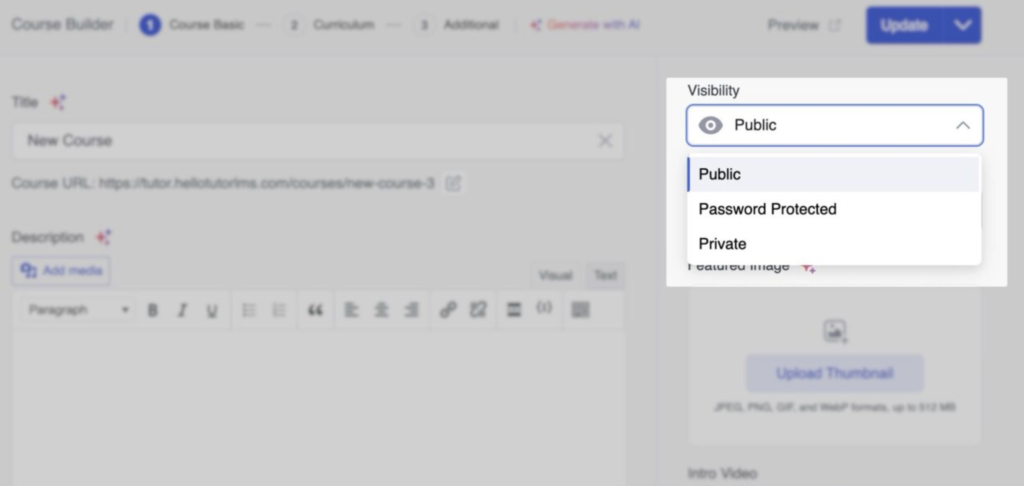
Task: Switch editor to Text tab
Action: tap(605, 275)
